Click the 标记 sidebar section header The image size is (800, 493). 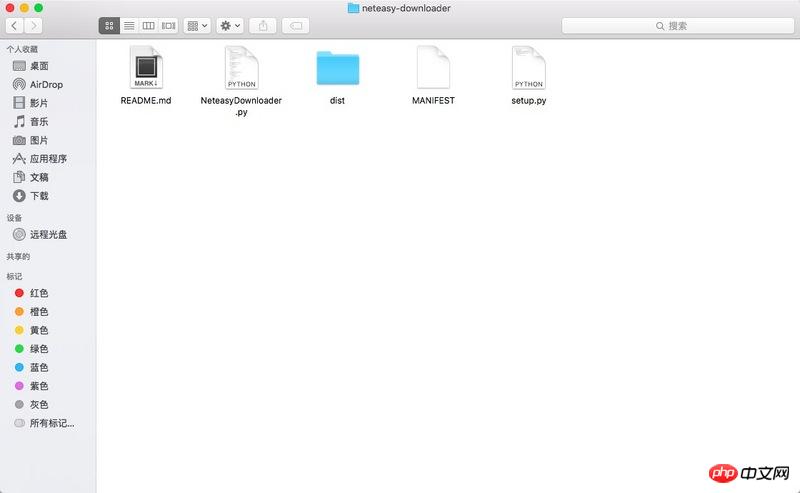point(14,276)
